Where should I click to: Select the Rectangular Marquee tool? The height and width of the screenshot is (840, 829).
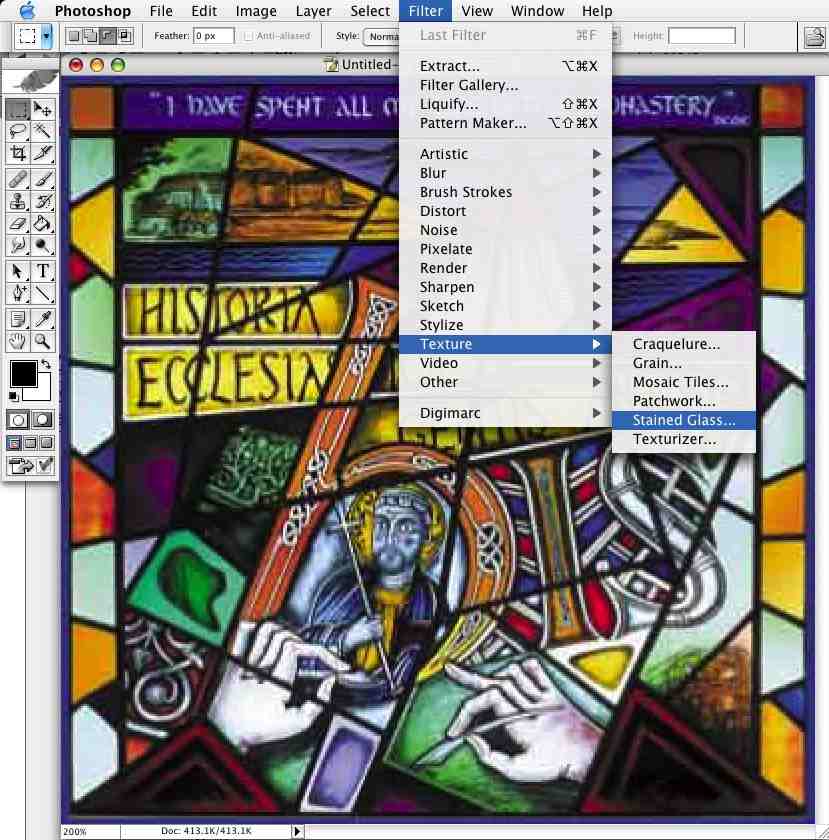tap(18, 110)
